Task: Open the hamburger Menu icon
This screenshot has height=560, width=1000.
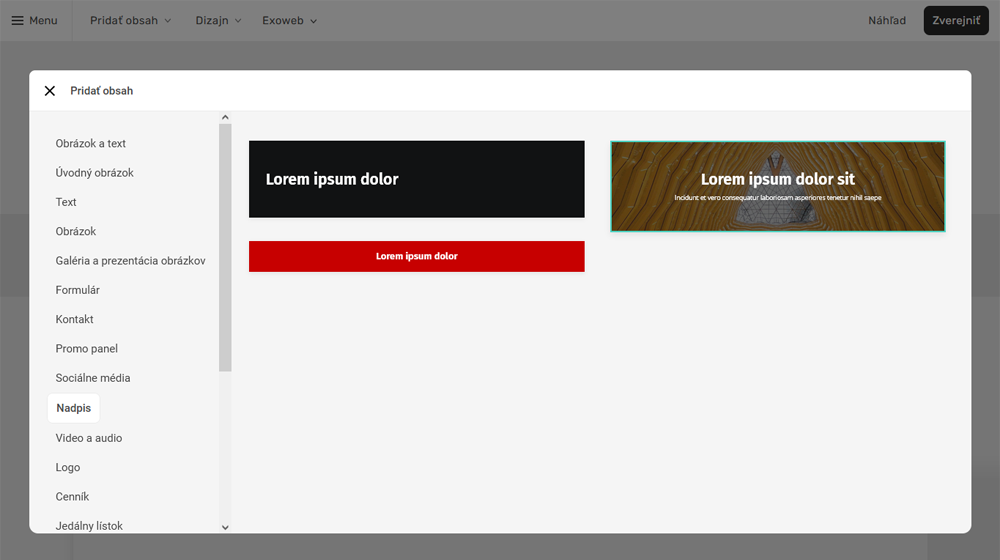Action: (x=18, y=21)
